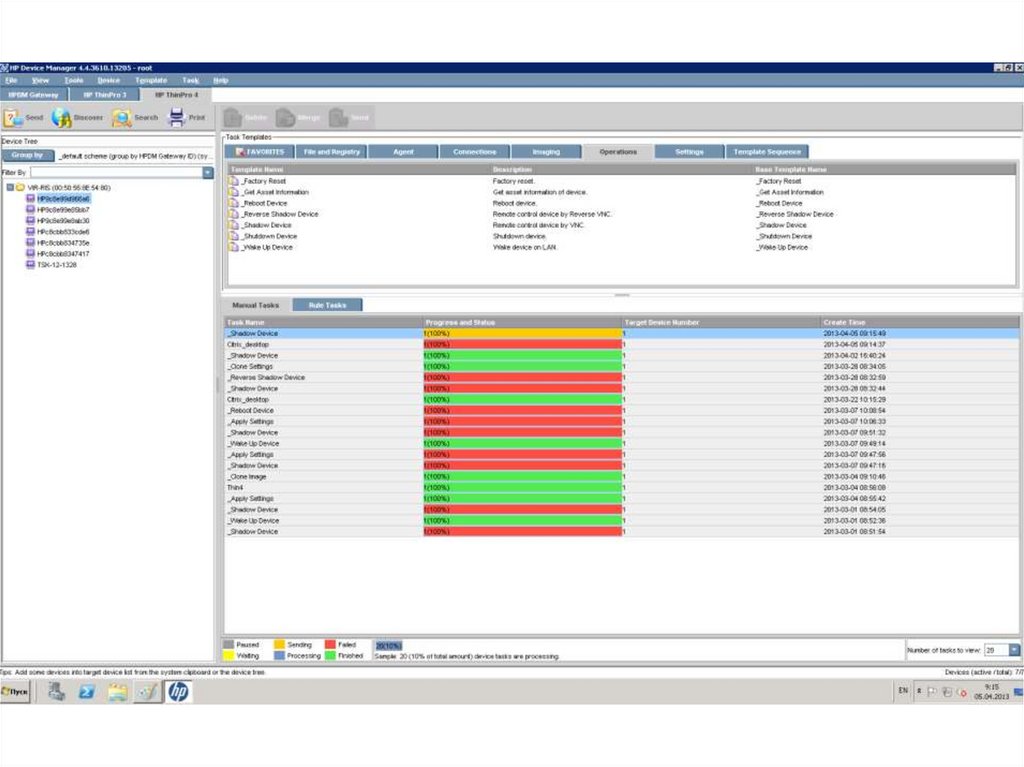Click _Wake Up Device template icon

coord(234,248)
